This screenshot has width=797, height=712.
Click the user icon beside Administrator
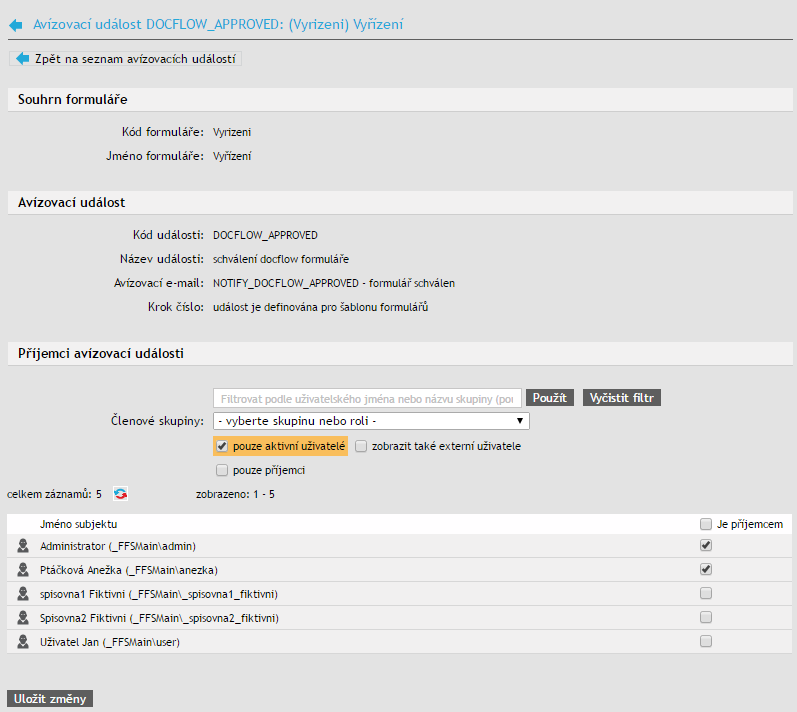click(x=23, y=546)
